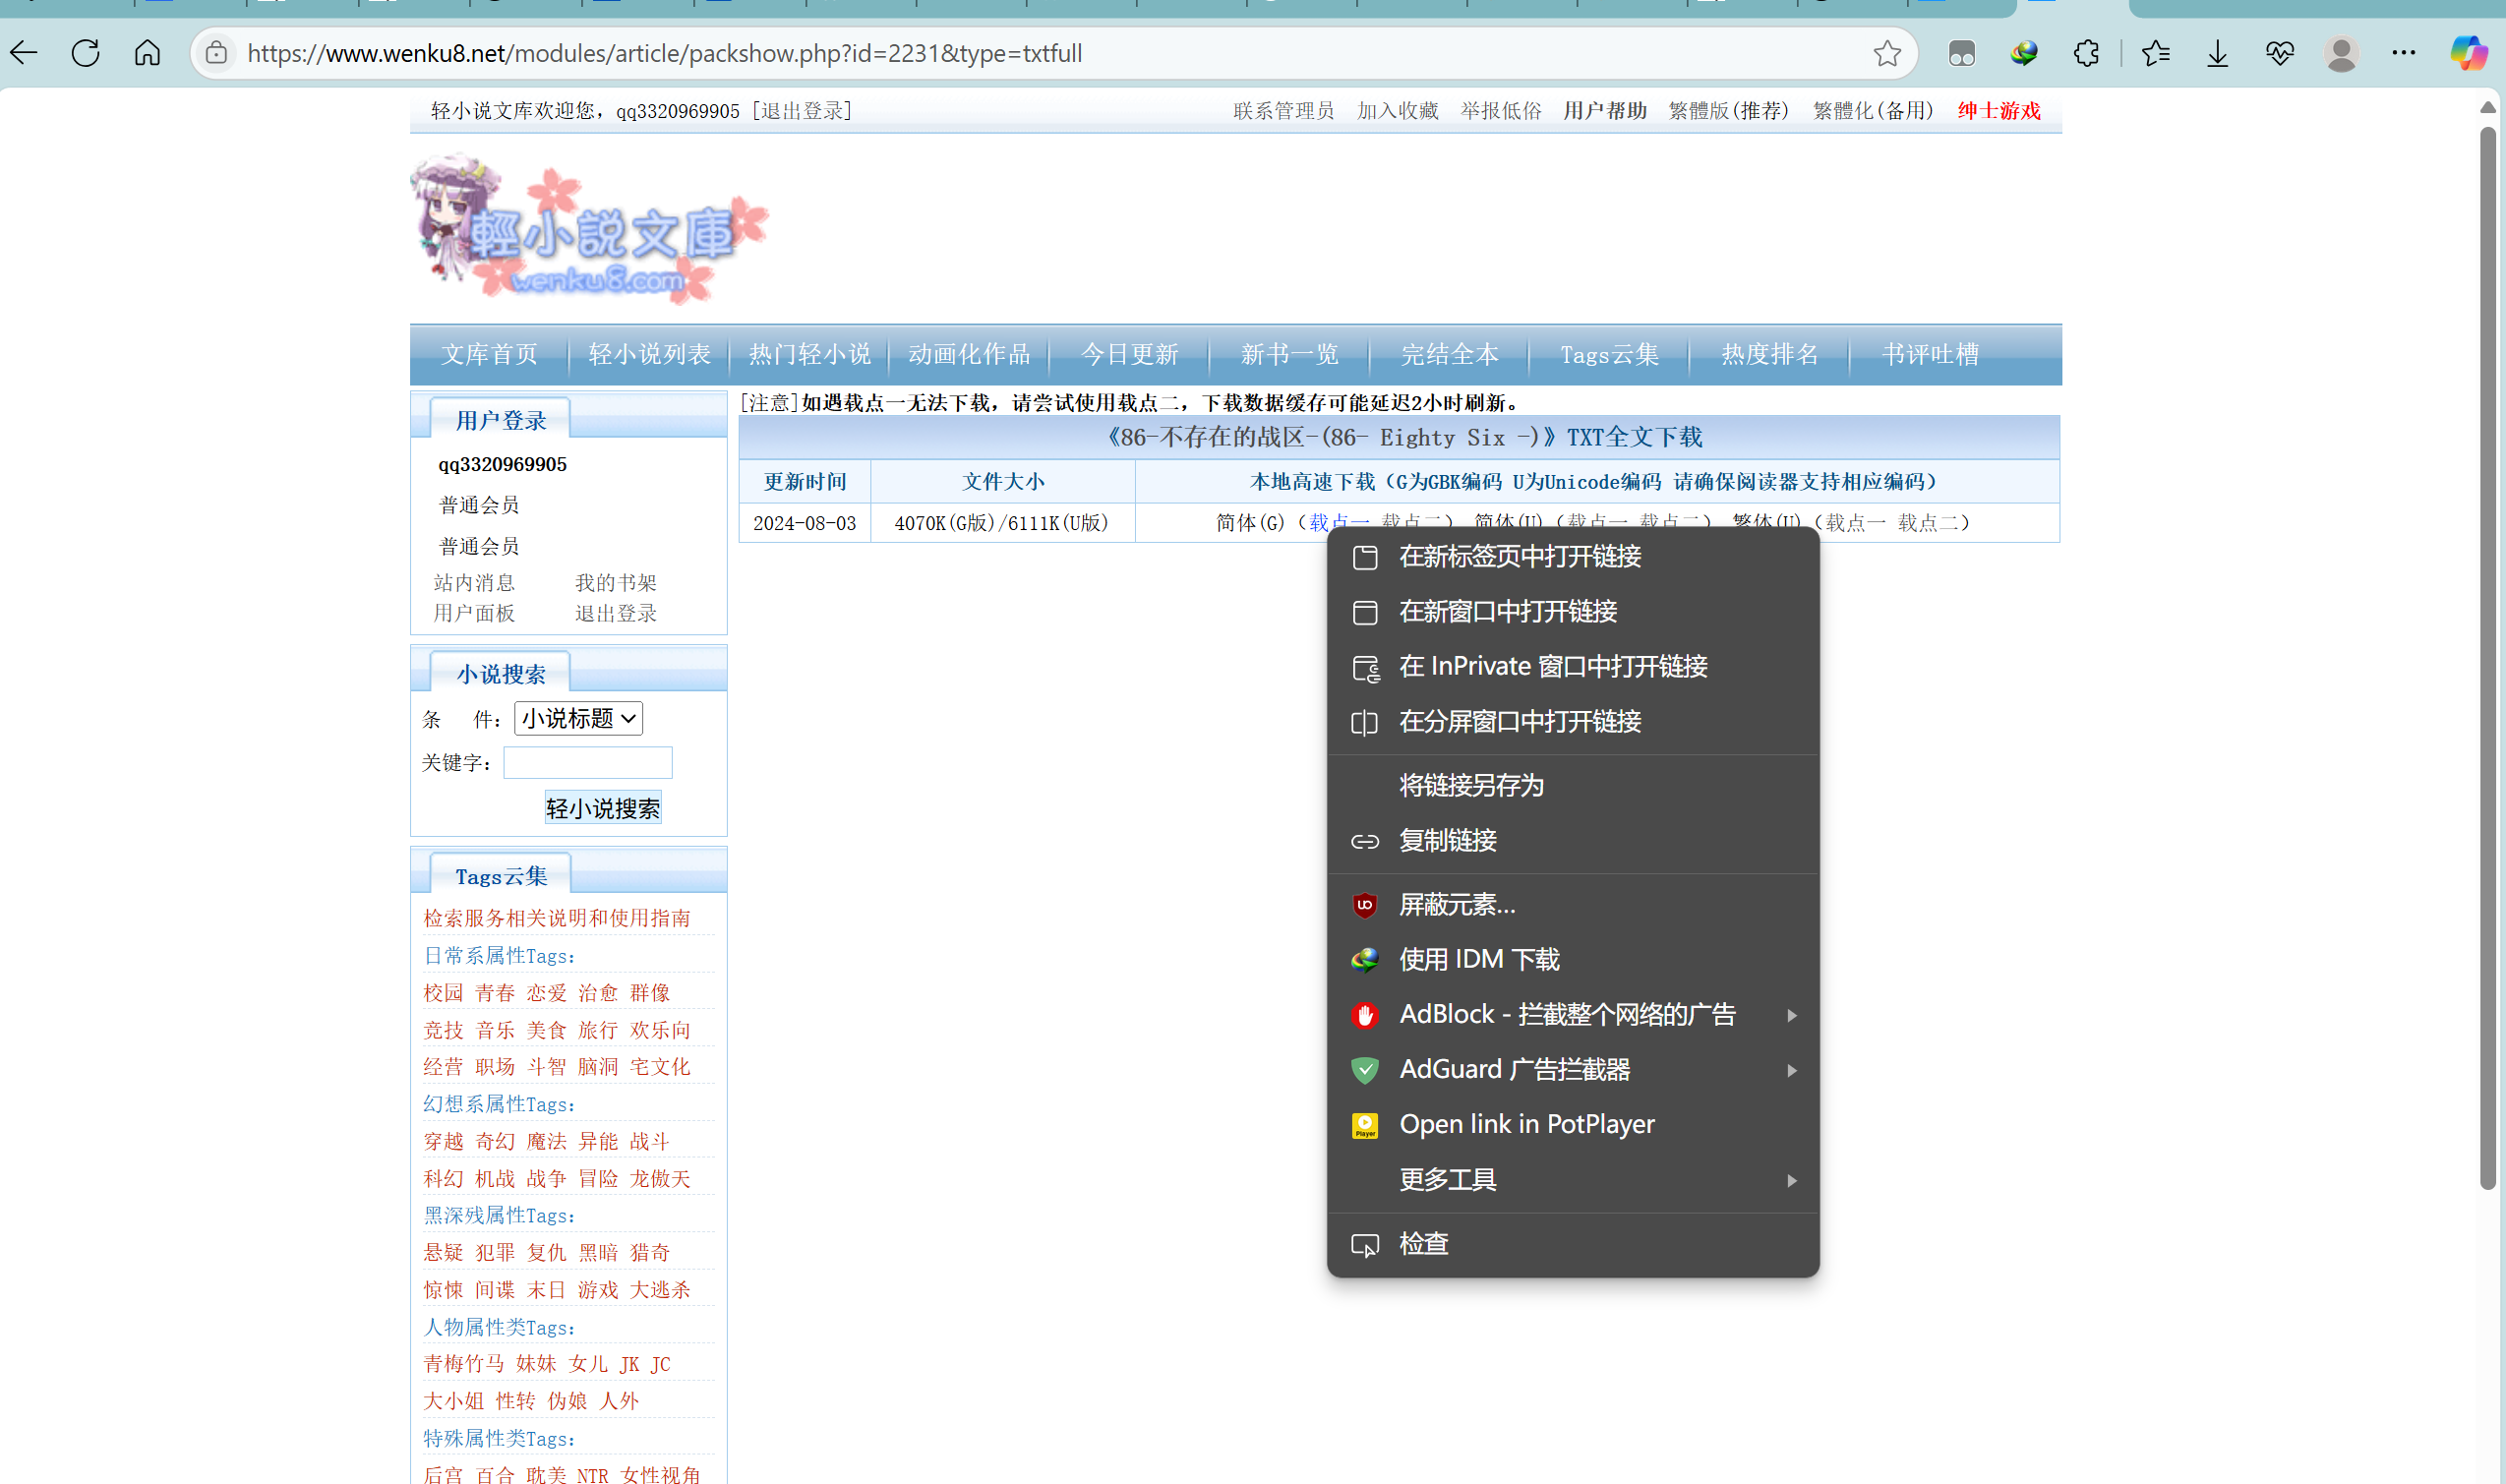
Task: Open 热门轻小说 navigation tab
Action: tap(809, 354)
